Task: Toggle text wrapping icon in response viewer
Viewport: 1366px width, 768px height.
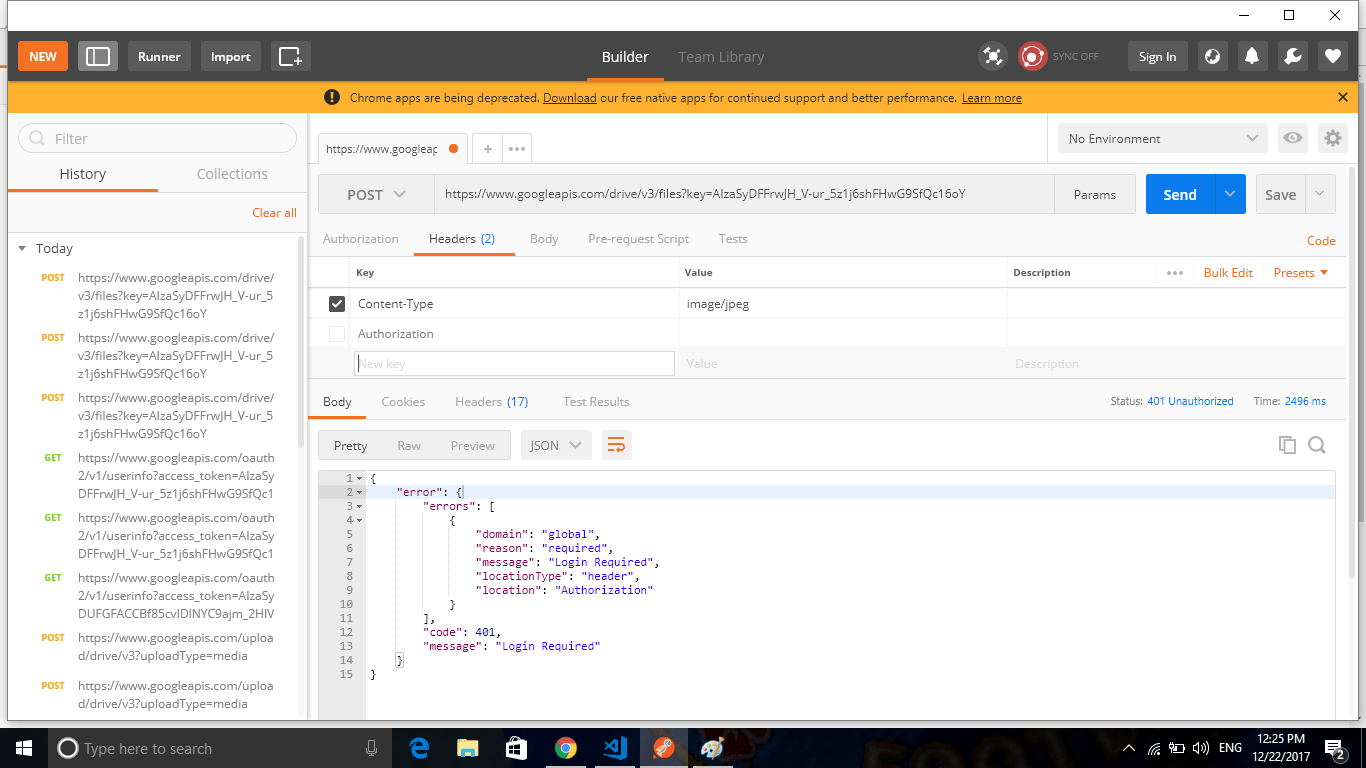Action: 616,444
